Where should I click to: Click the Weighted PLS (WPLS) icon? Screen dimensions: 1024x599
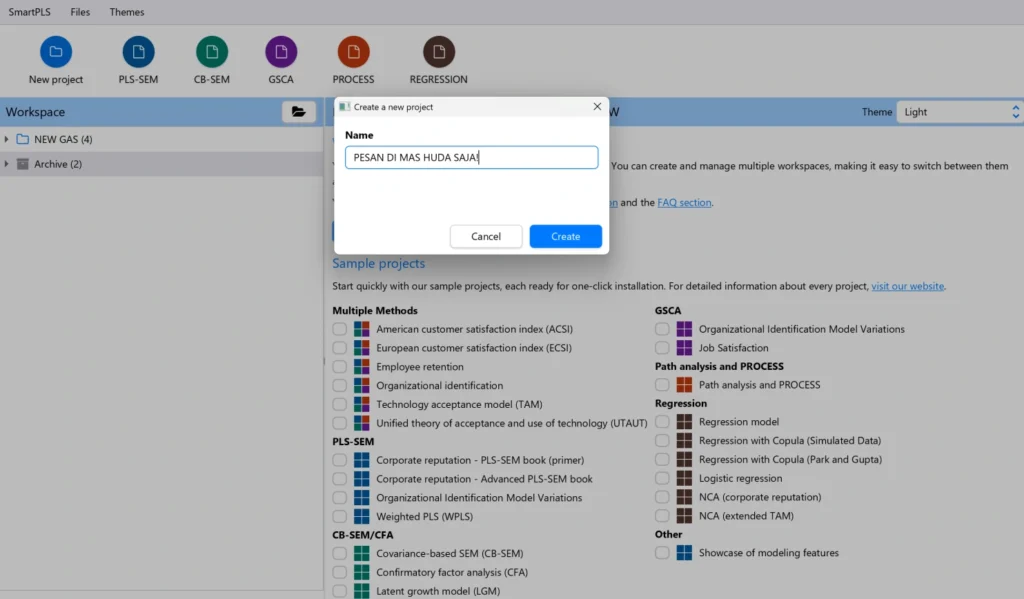click(361, 516)
